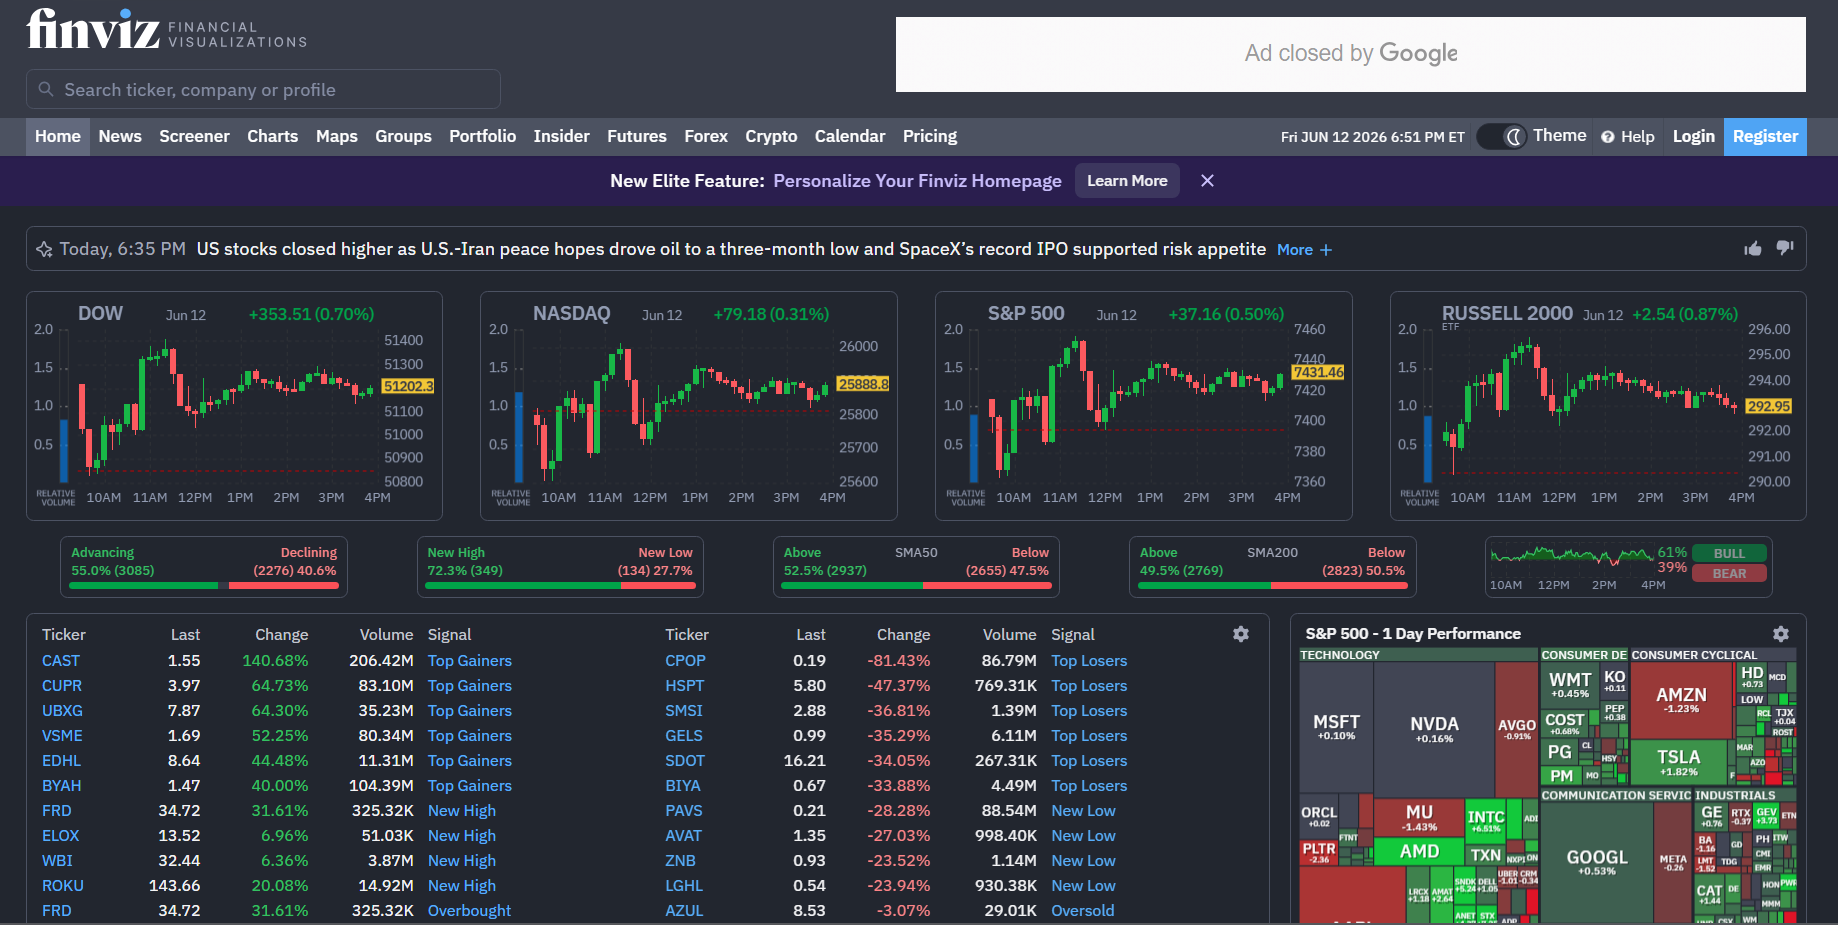This screenshot has height=925, width=1838.
Task: Click the NVDA tile in heatmap
Action: tap(1434, 729)
